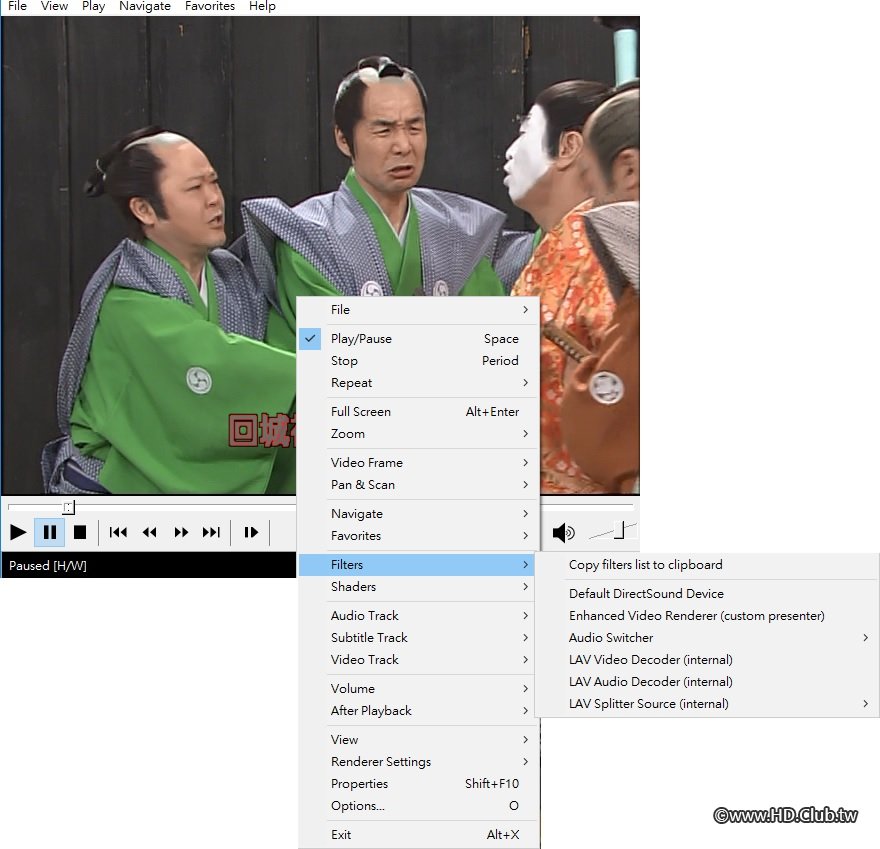The height and width of the screenshot is (849, 880).
Task: Skip to the next item with the forward-skip icon
Action: (x=212, y=532)
